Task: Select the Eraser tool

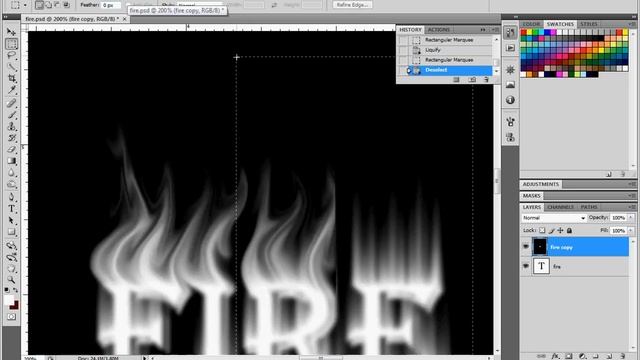Action: [x=11, y=149]
